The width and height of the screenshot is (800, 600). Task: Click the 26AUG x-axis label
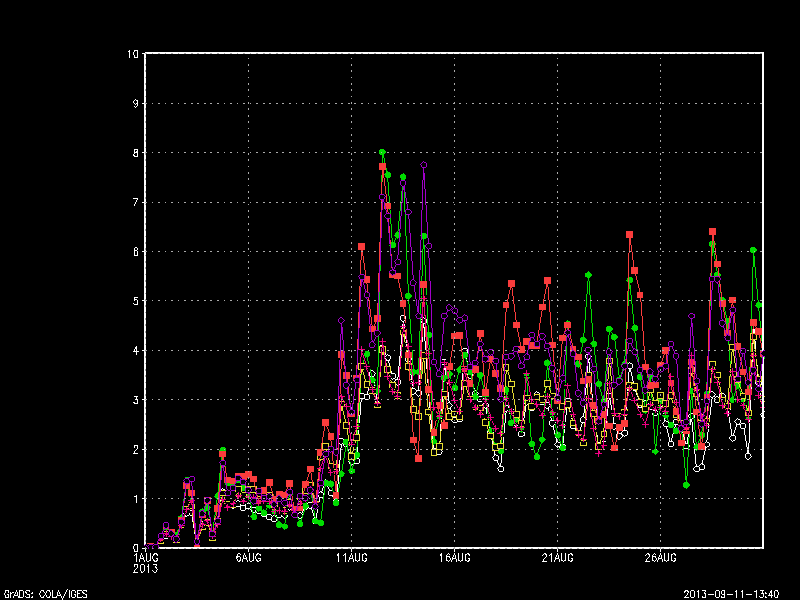660,558
